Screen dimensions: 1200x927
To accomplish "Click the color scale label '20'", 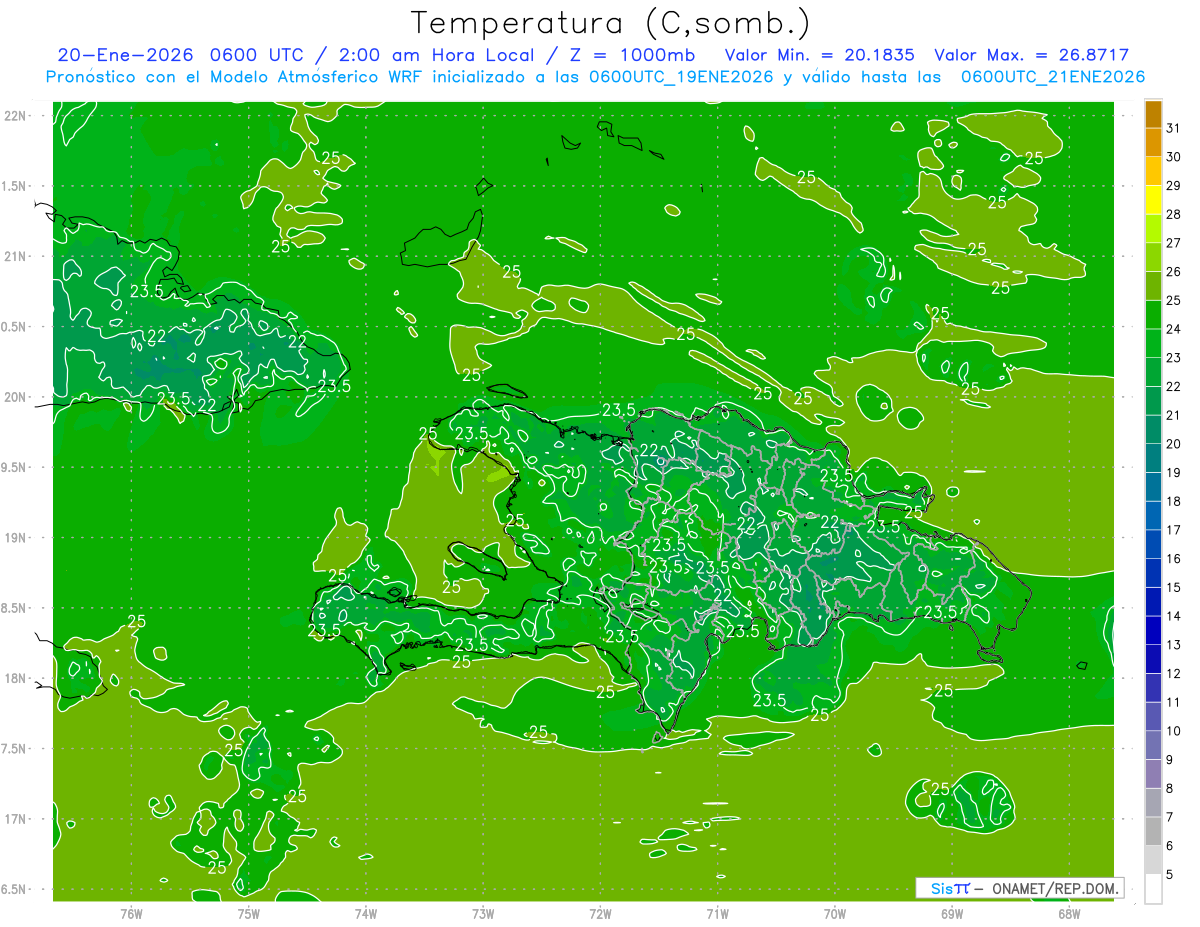I will (1174, 444).
